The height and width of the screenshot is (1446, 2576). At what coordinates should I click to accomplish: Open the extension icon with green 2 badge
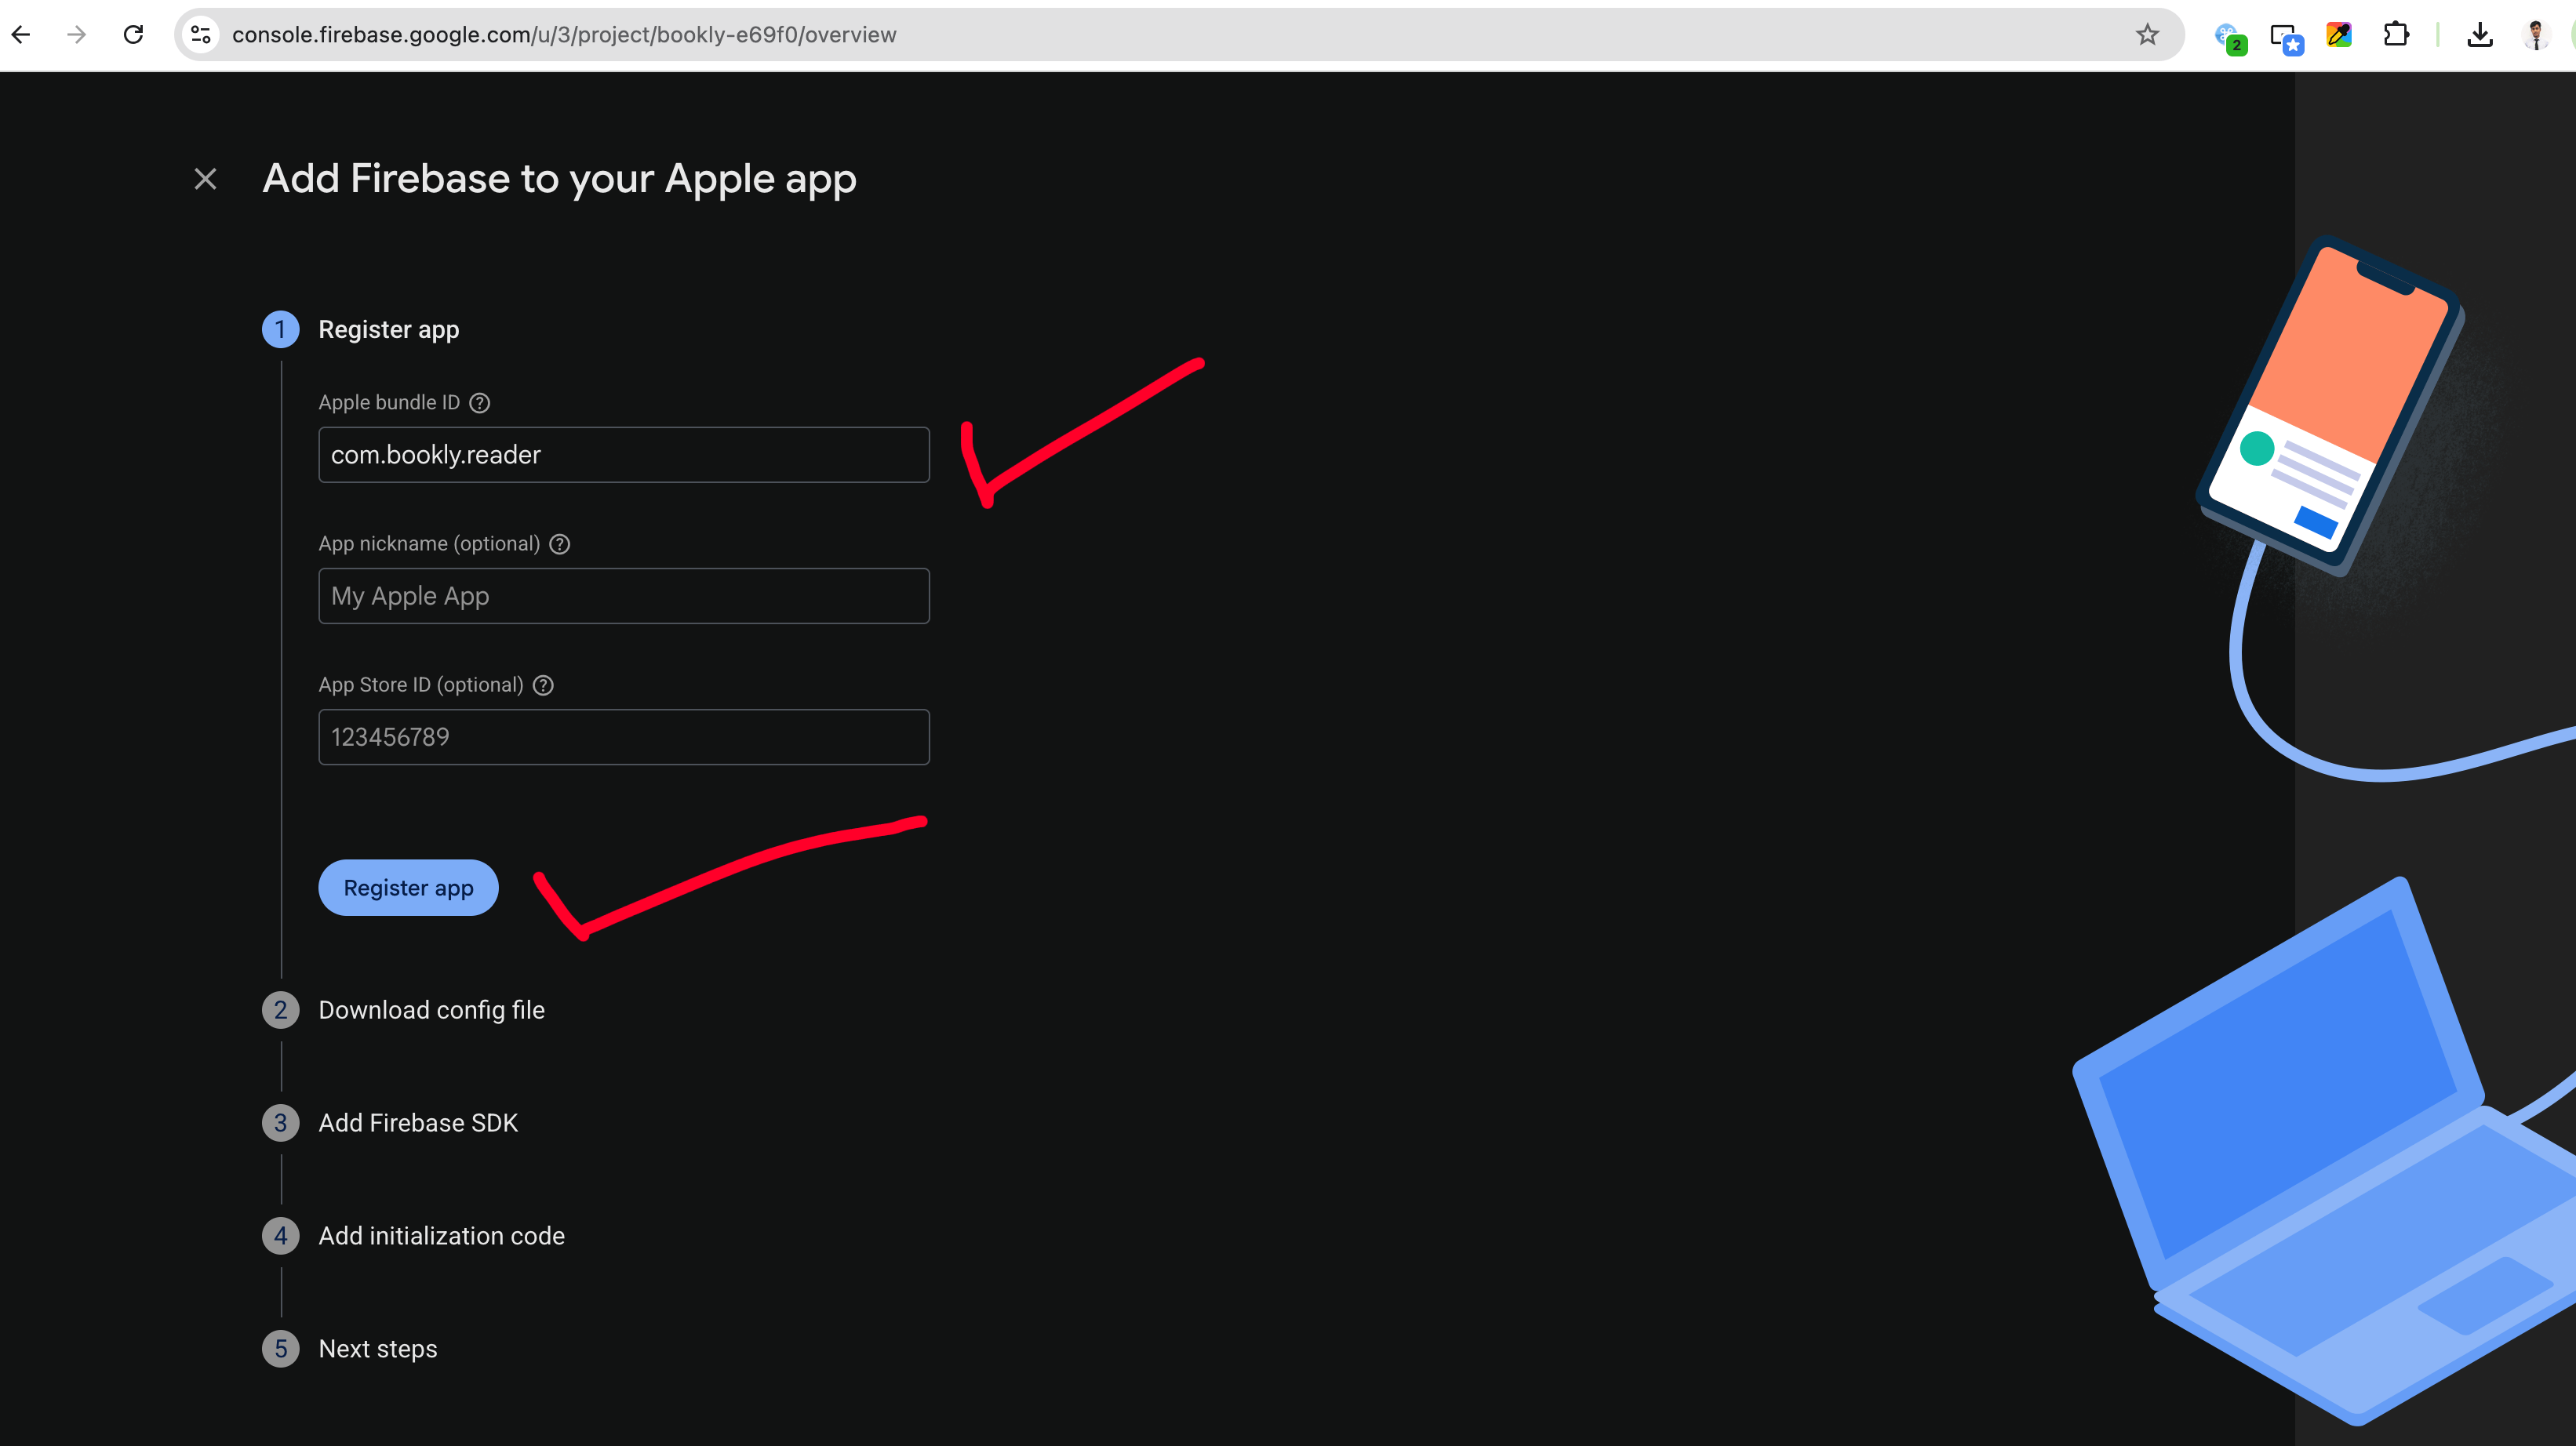(x=2230, y=38)
